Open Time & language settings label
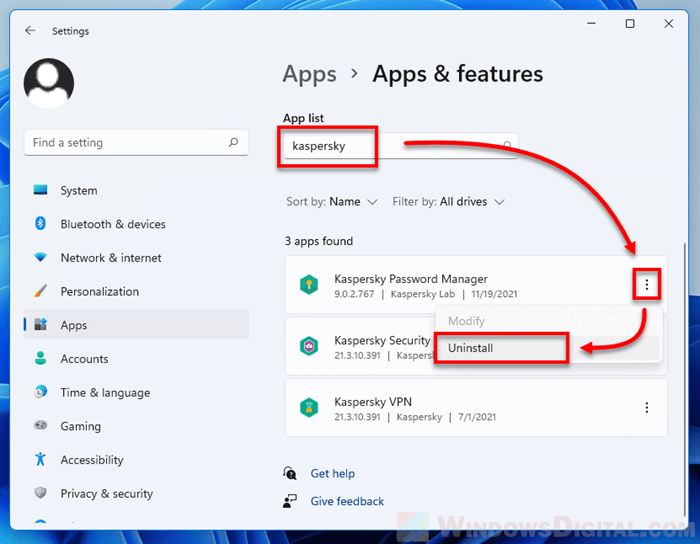 (x=105, y=393)
